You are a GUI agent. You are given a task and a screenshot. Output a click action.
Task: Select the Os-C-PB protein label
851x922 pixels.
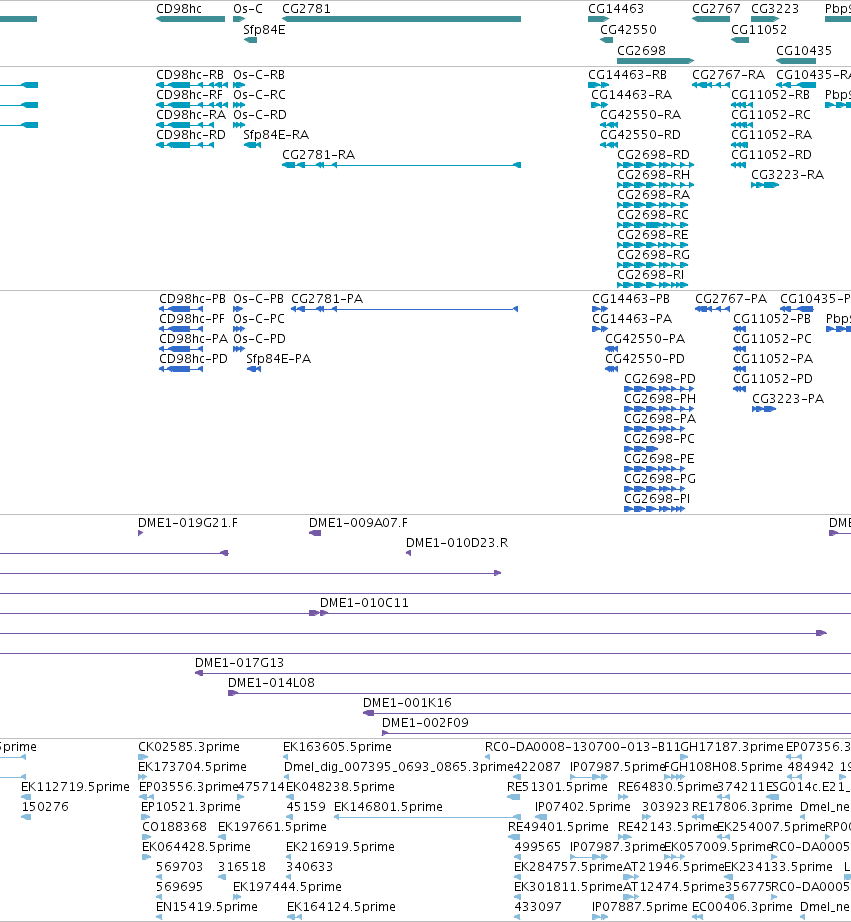coord(258,299)
